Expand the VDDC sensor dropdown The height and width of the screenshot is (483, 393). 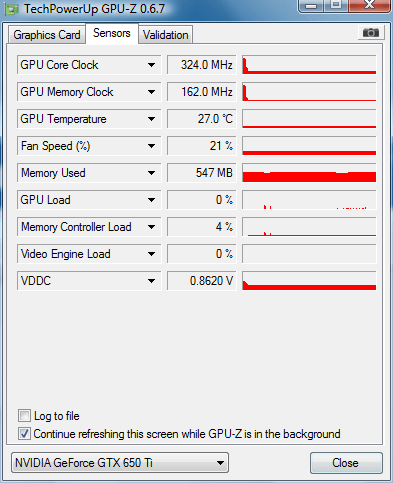[151, 281]
